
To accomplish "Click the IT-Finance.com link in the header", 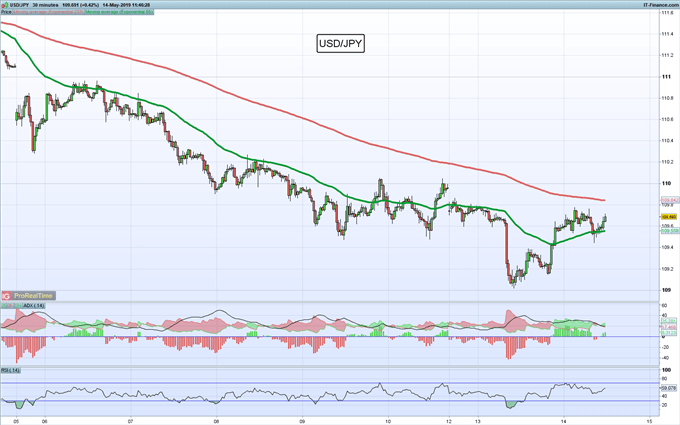I will pos(661,5).
